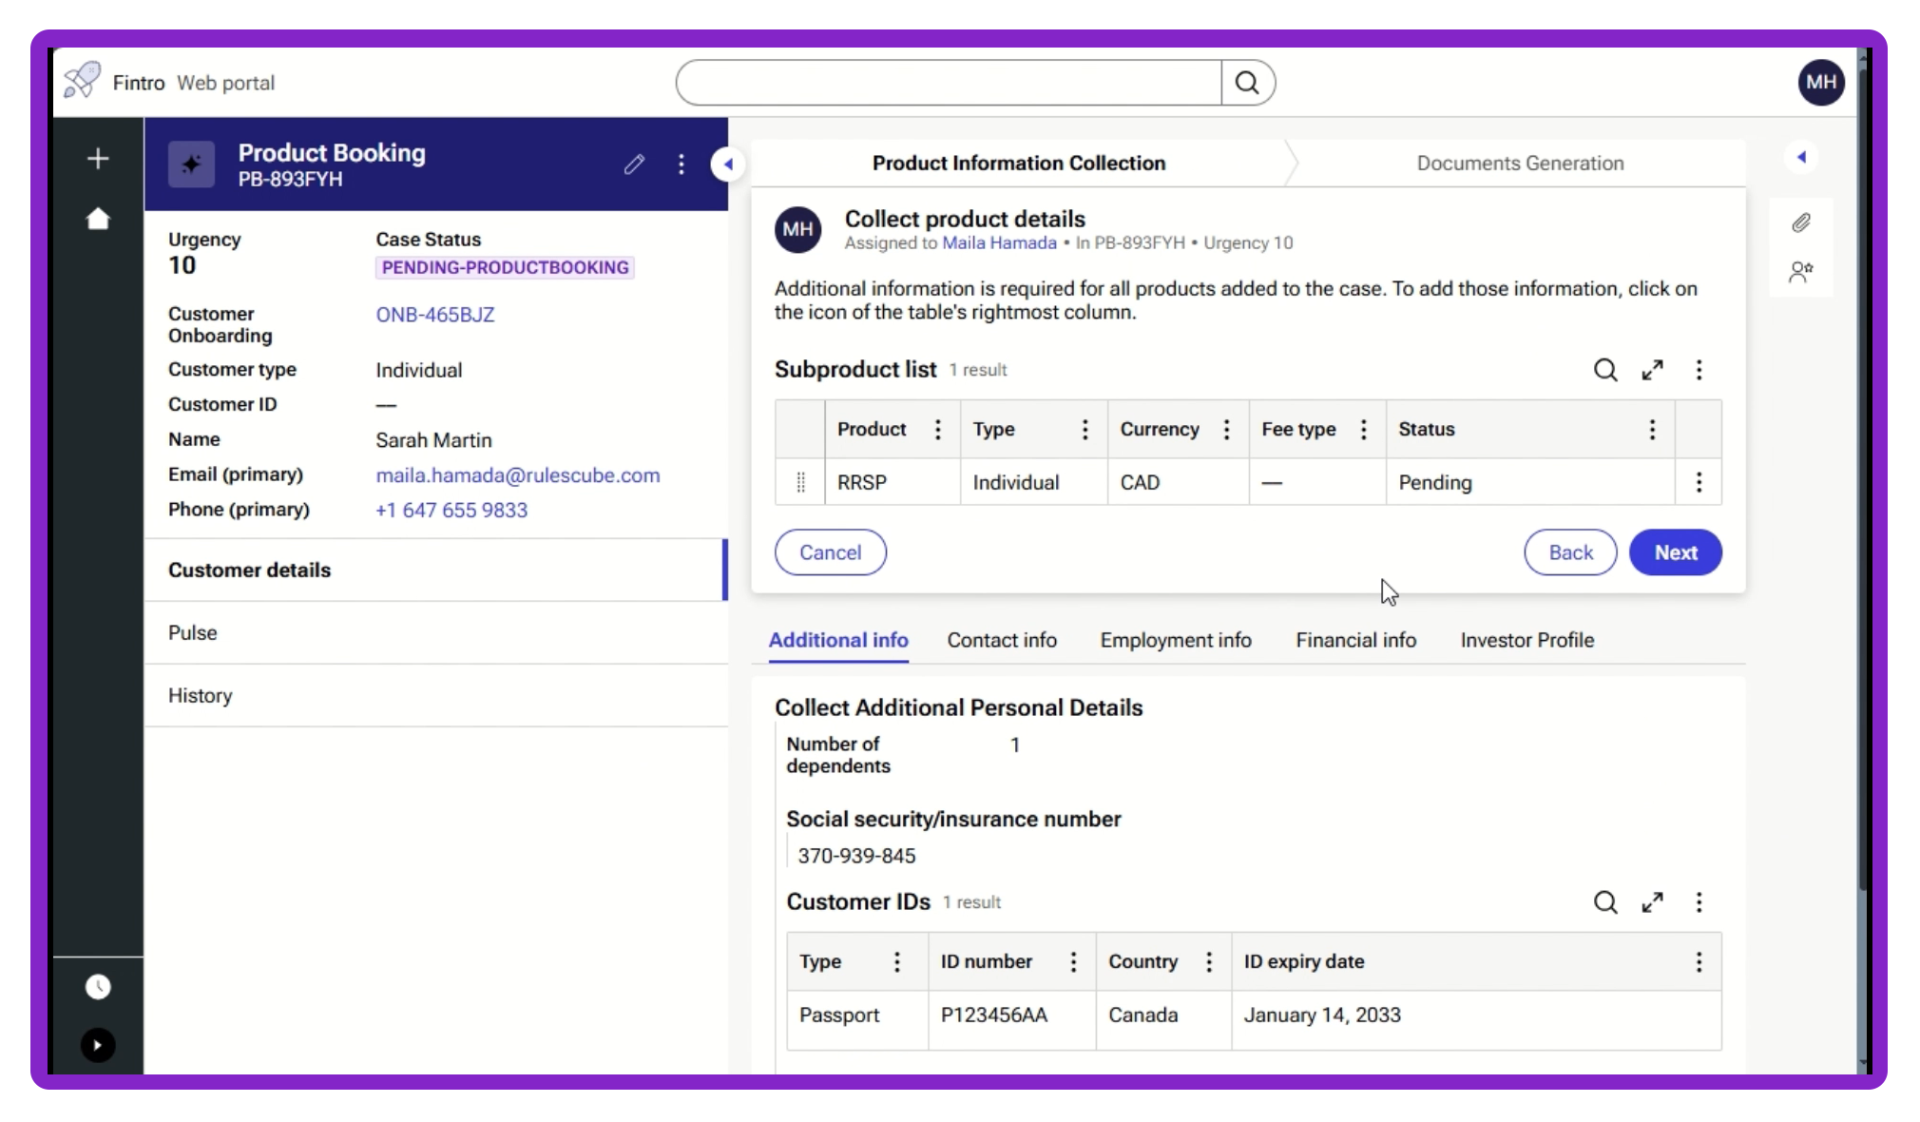Collapse the left case summary panel

coord(728,164)
